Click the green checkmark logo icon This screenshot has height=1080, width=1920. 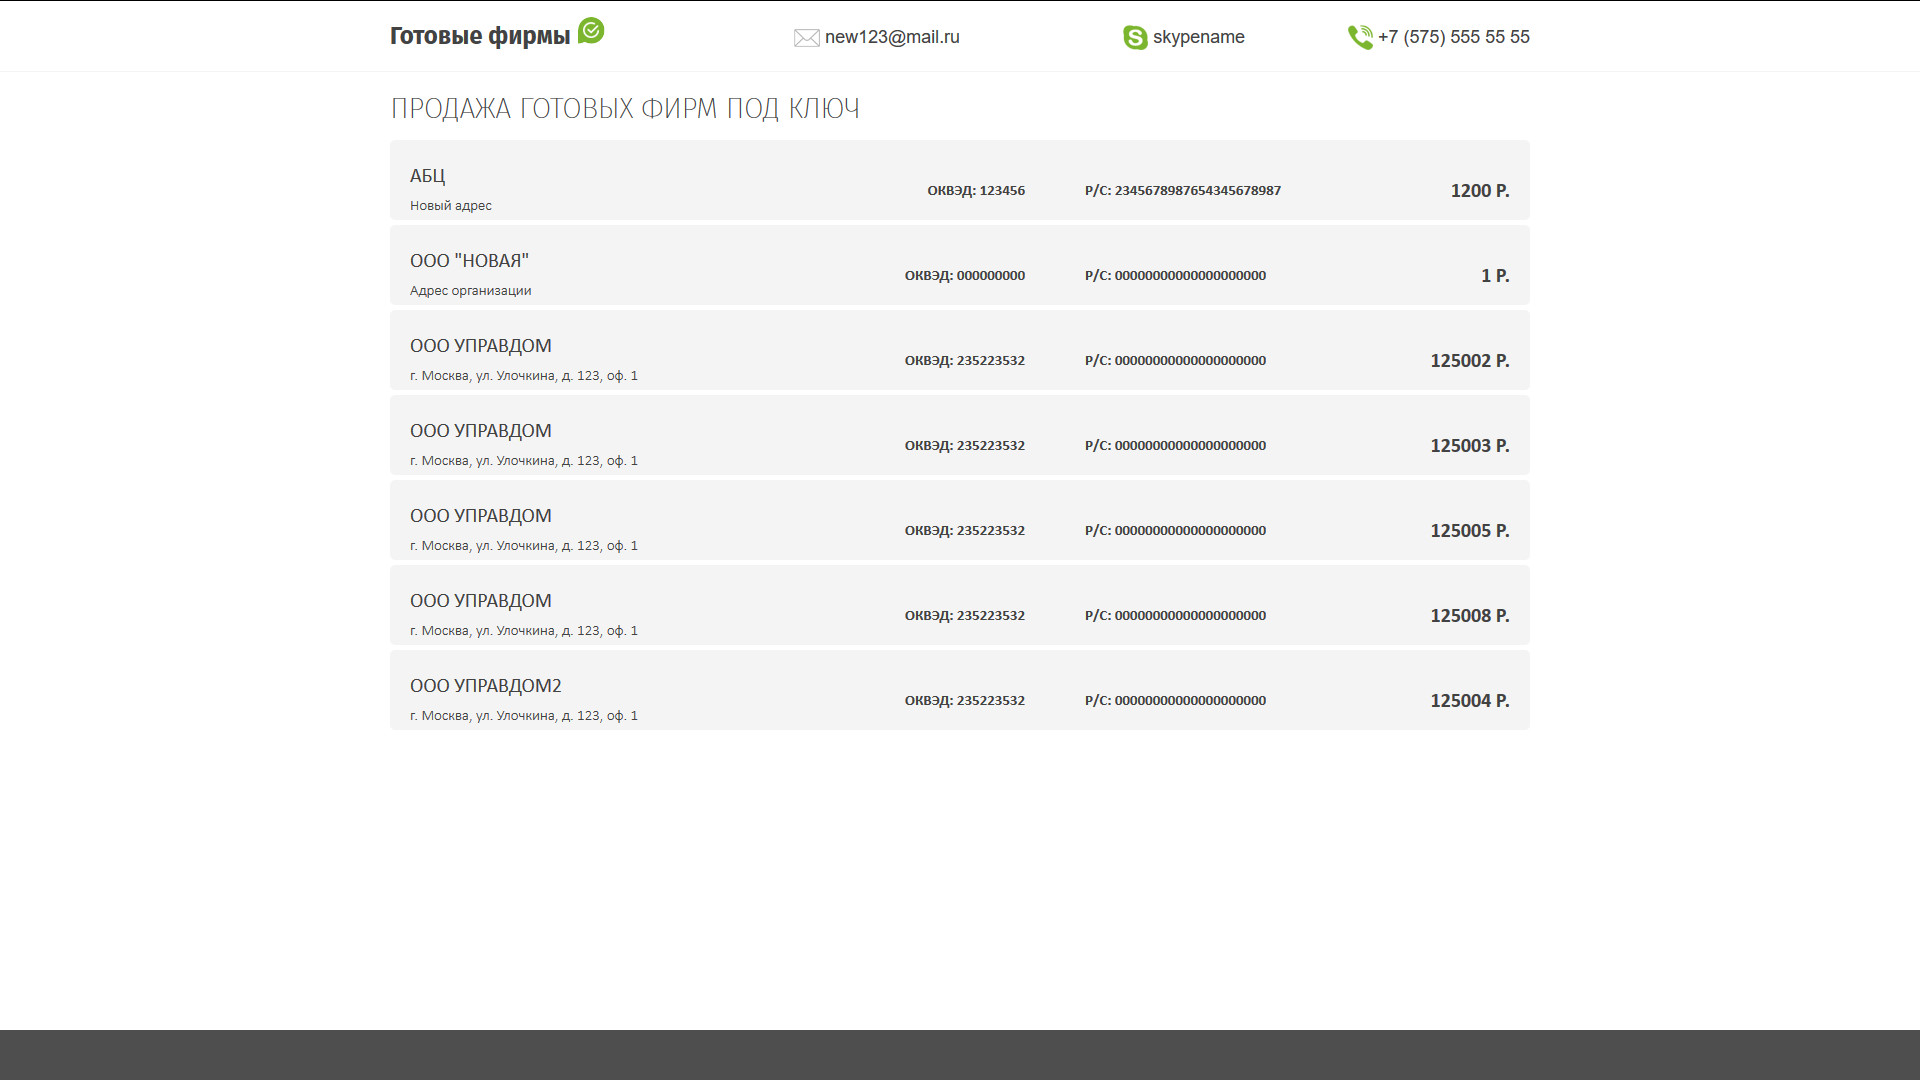pos(591,31)
